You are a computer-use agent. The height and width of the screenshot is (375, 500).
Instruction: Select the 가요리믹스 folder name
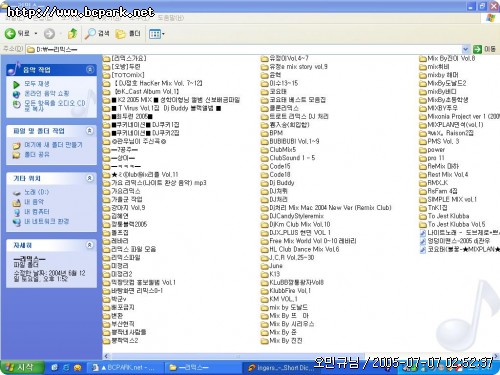pyautogui.click(x=126, y=191)
